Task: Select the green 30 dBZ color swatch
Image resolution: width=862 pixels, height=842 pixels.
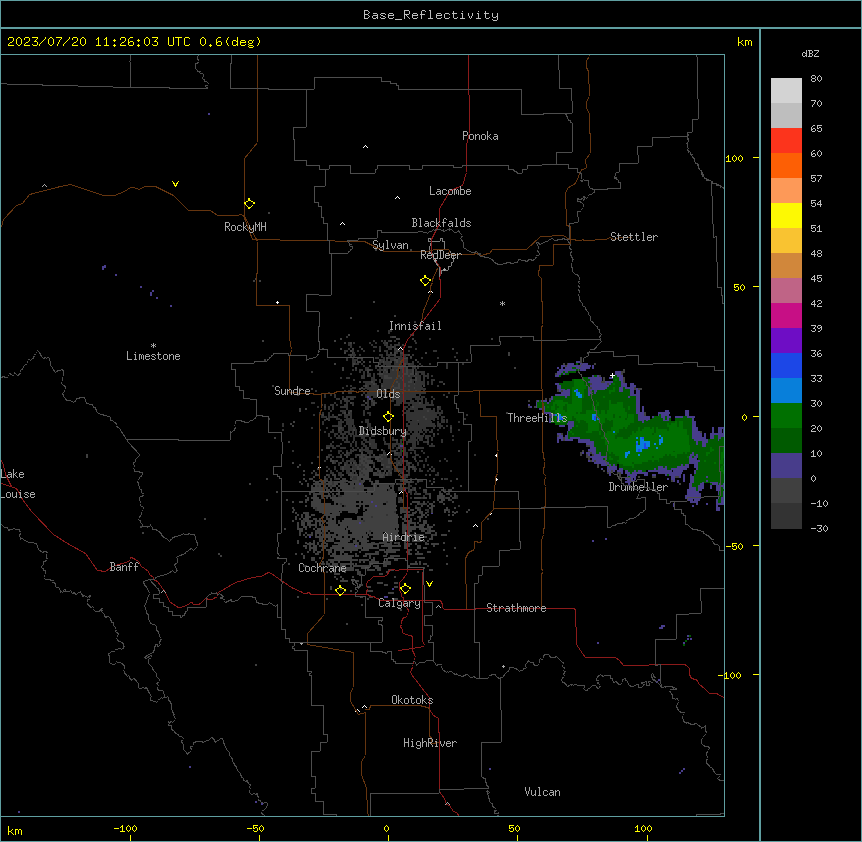Action: (786, 416)
